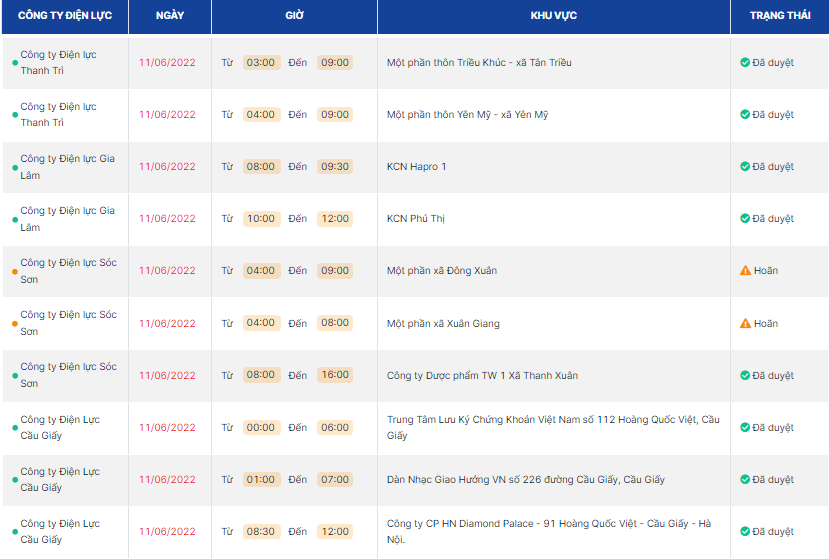Click the GIỜ column header
Image resolution: width=829 pixels, height=559 pixels.
tap(294, 16)
